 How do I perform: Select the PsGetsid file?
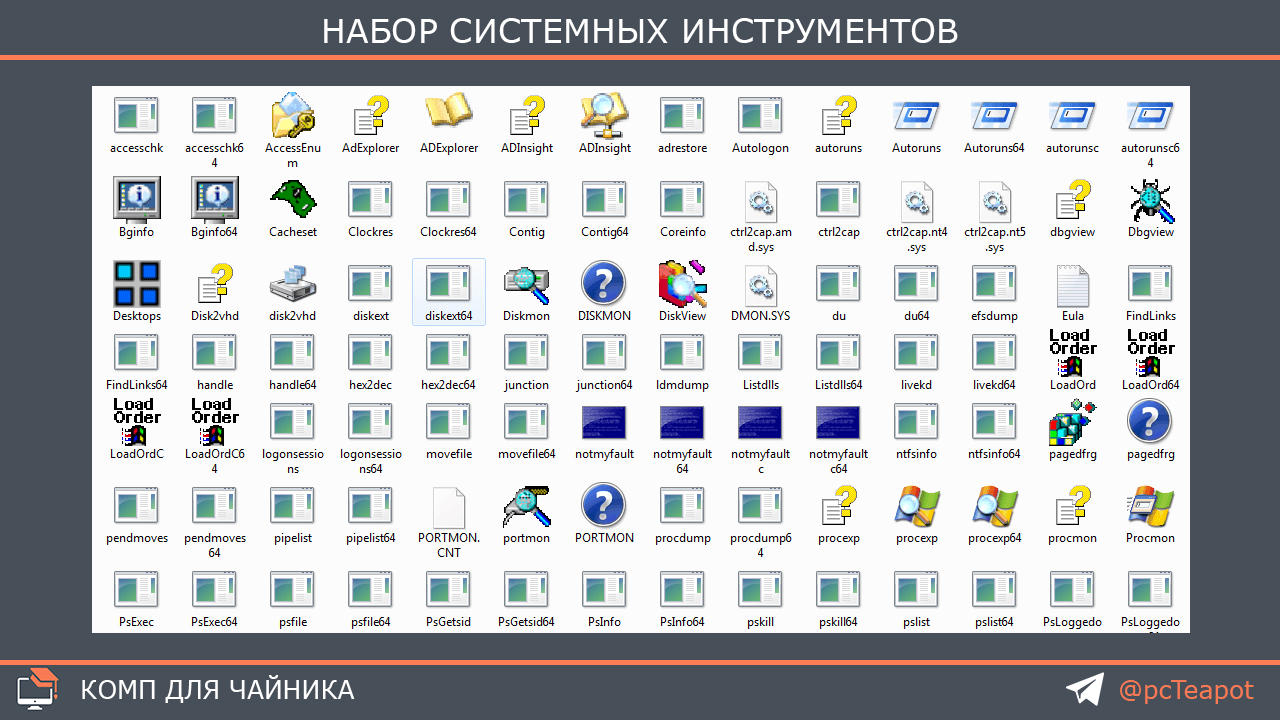[448, 590]
